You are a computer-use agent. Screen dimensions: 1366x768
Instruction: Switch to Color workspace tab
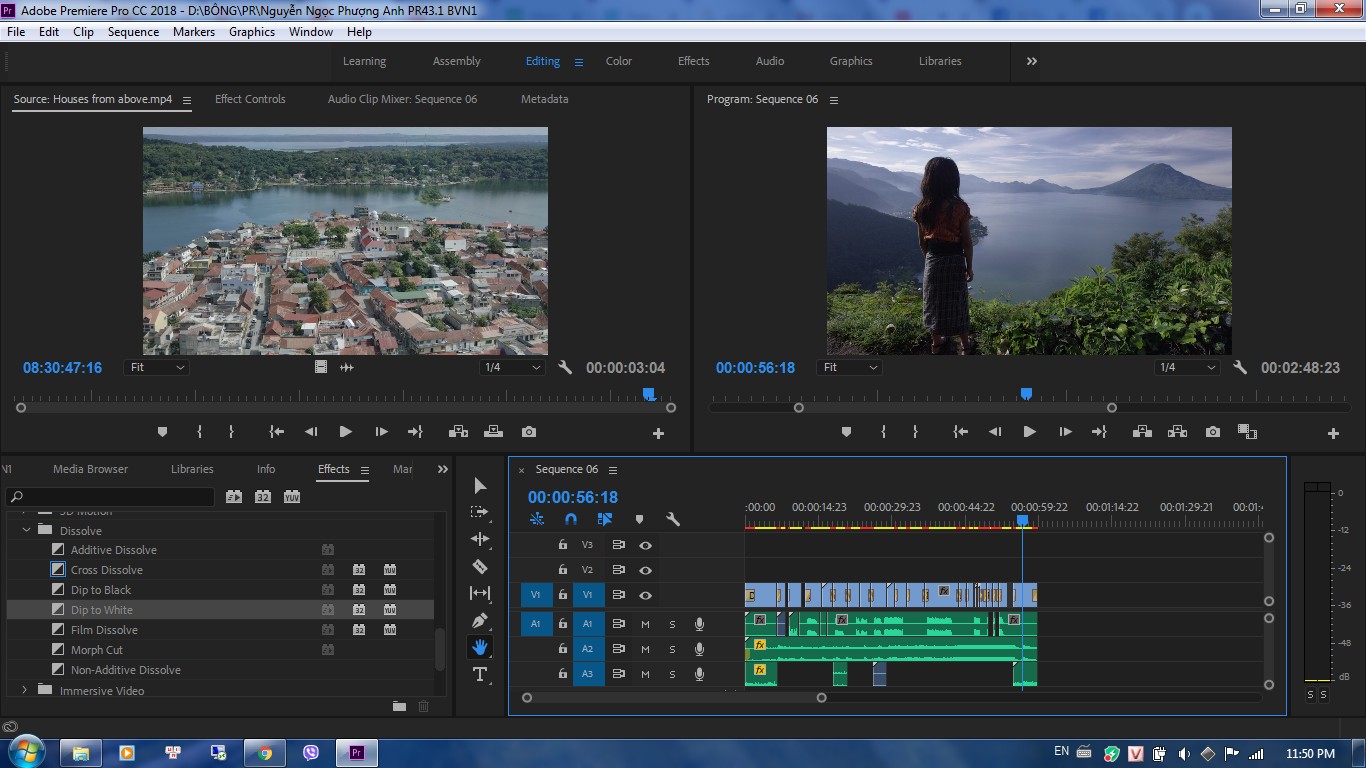point(619,61)
